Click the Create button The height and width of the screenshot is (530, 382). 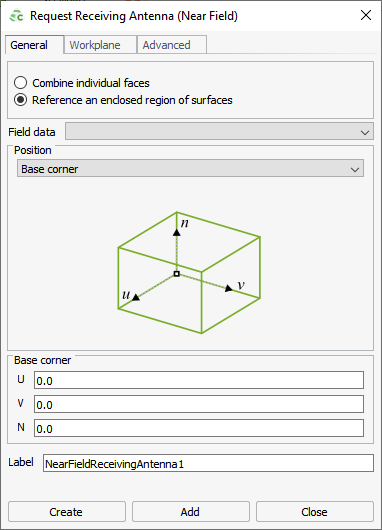point(67,512)
